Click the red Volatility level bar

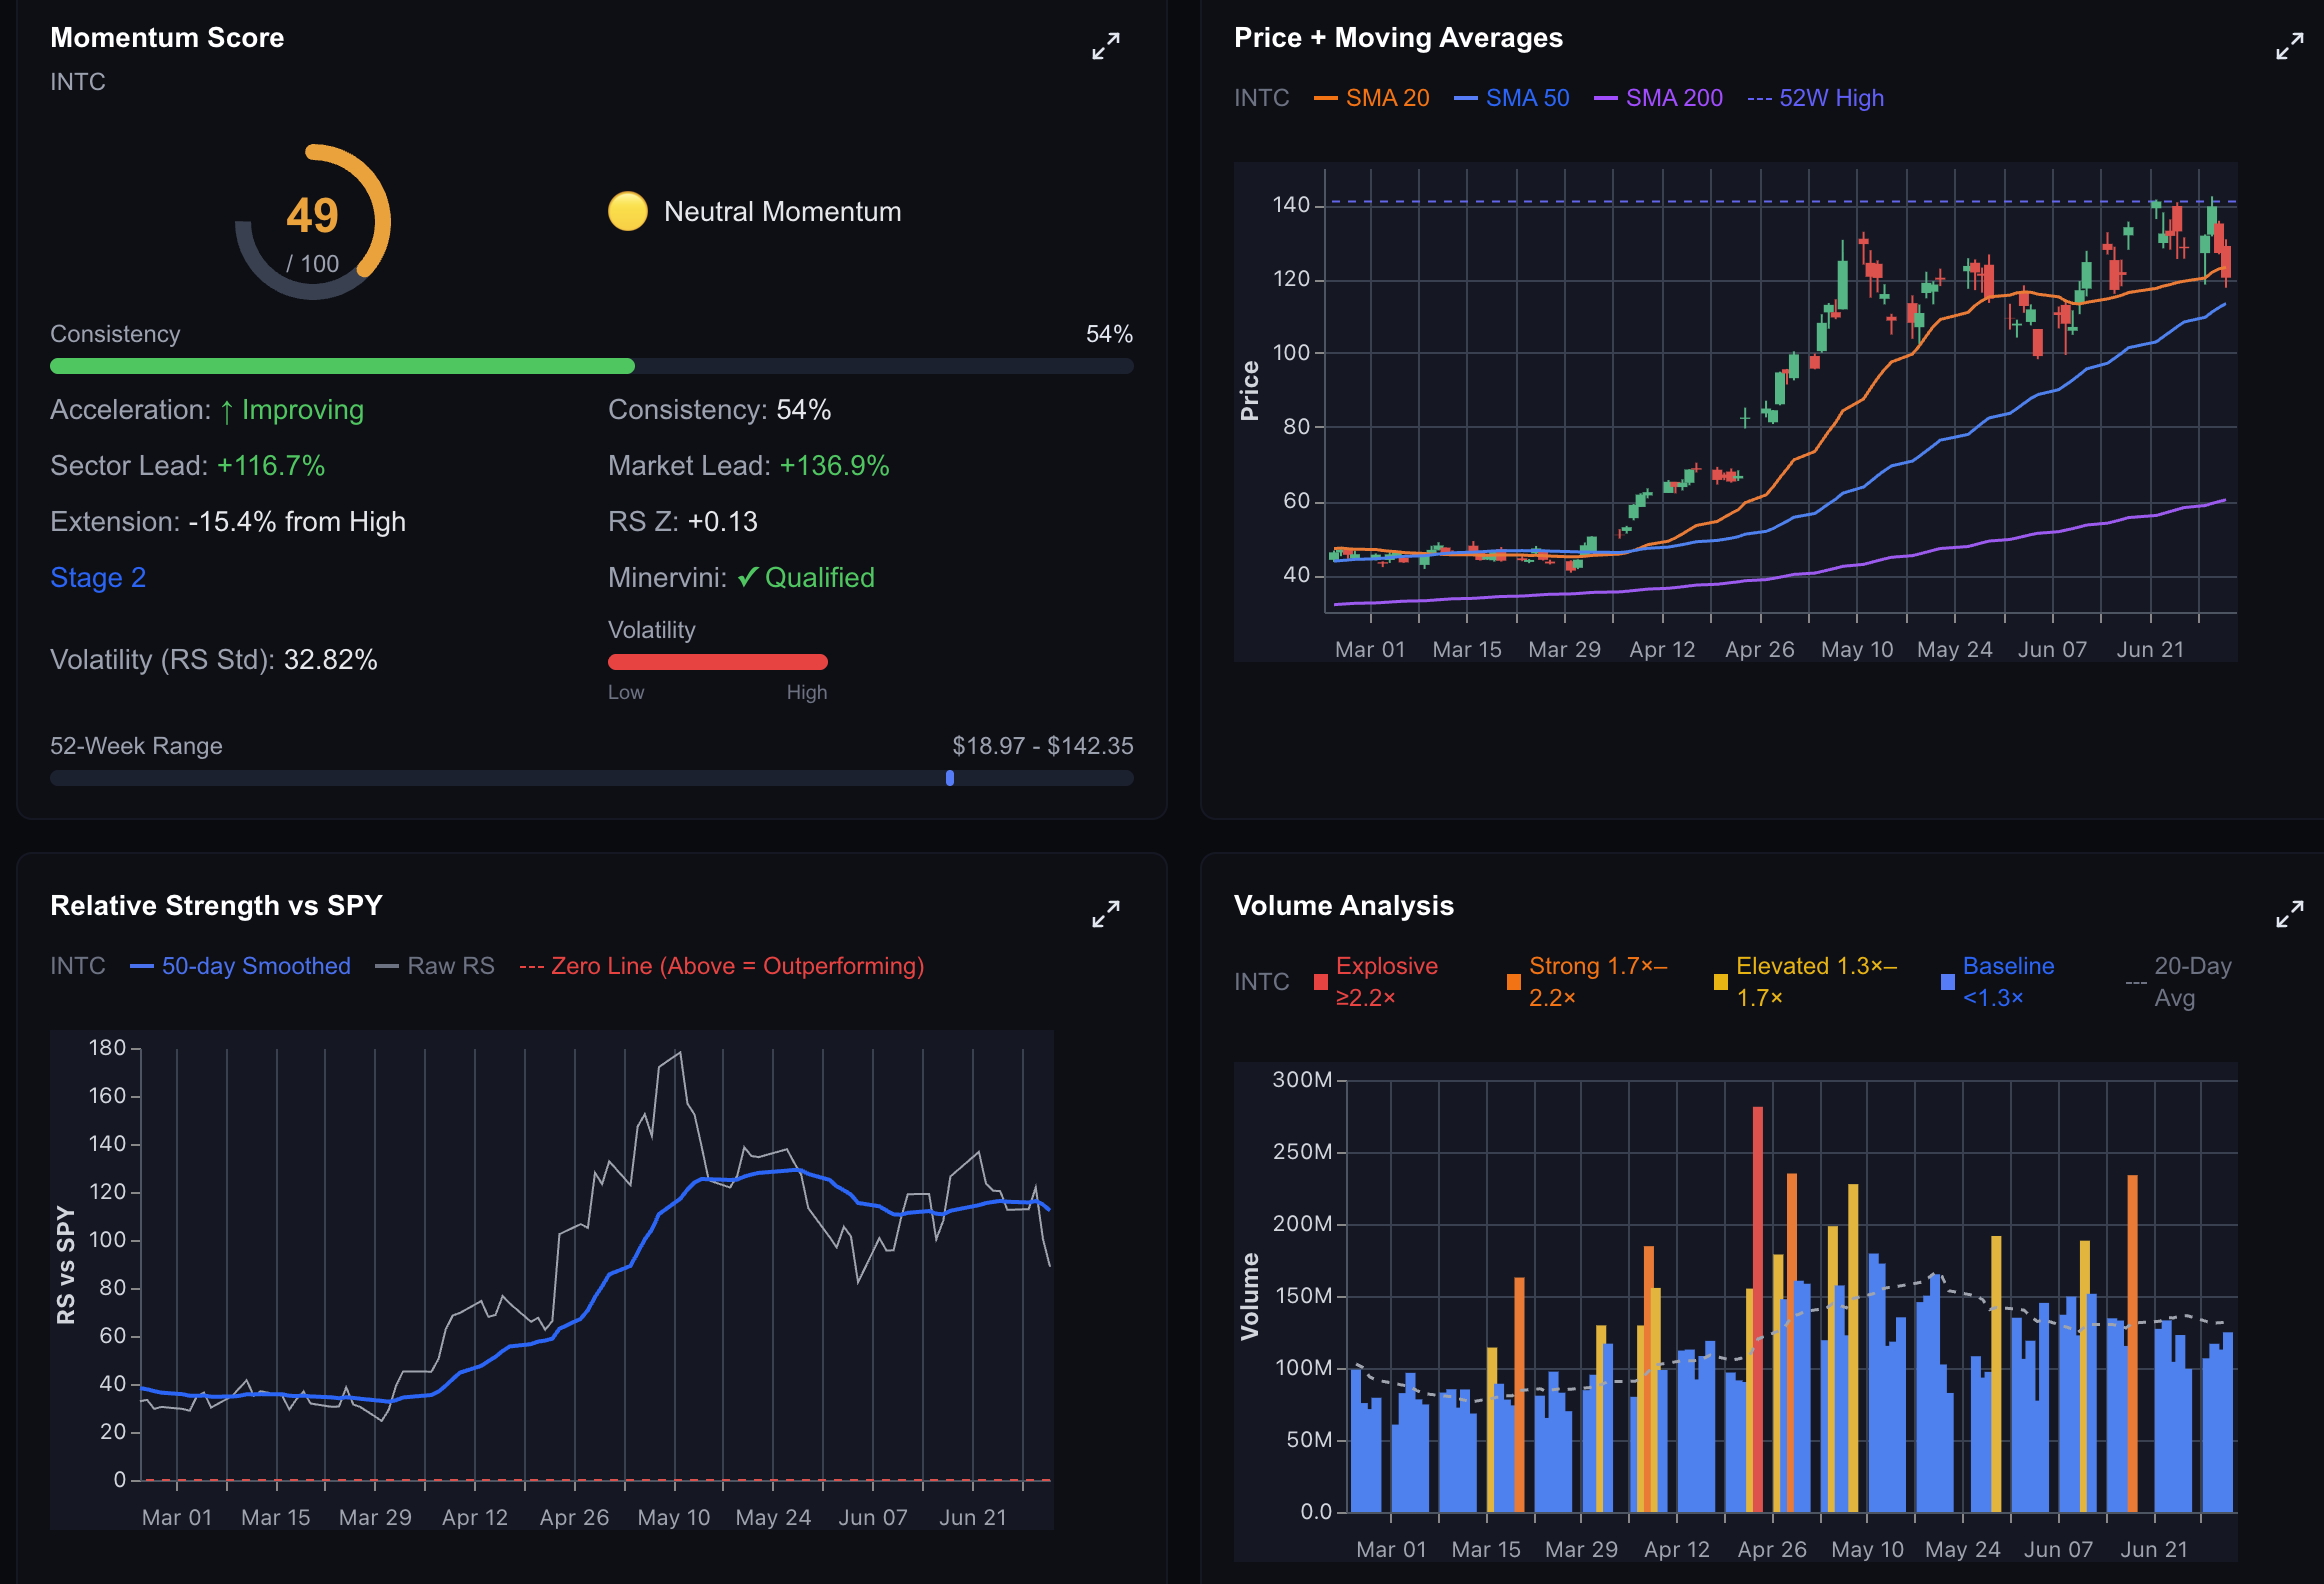[718, 662]
